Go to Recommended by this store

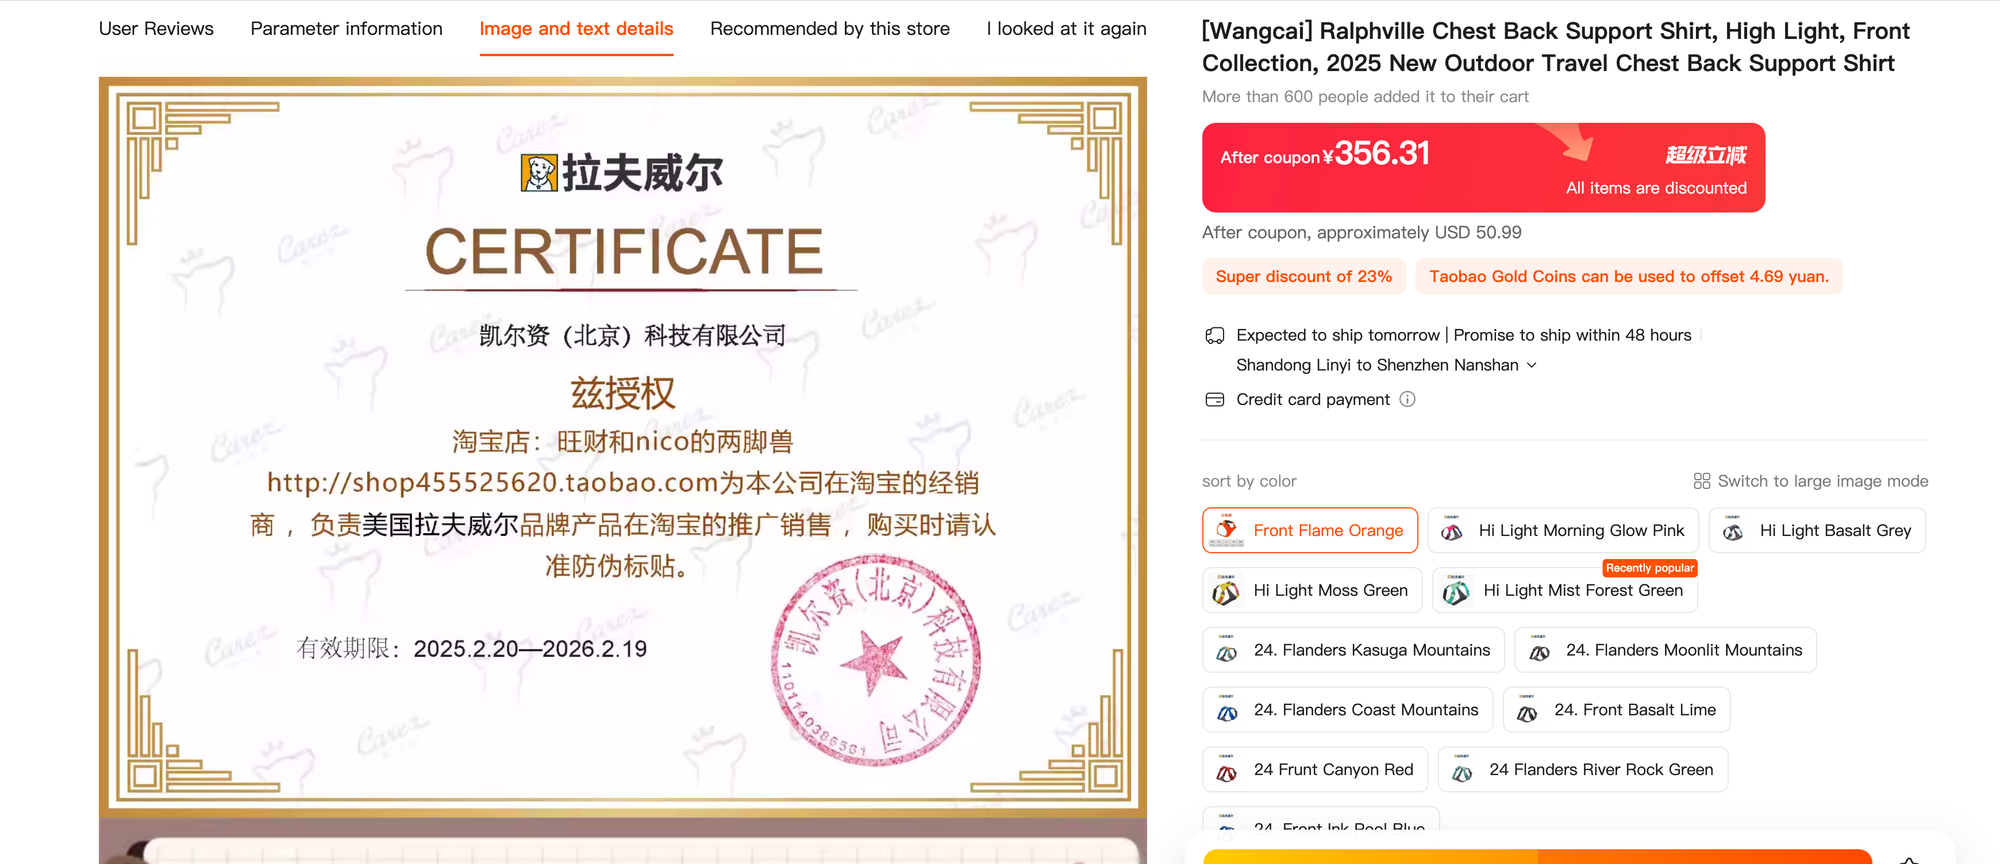[829, 29]
